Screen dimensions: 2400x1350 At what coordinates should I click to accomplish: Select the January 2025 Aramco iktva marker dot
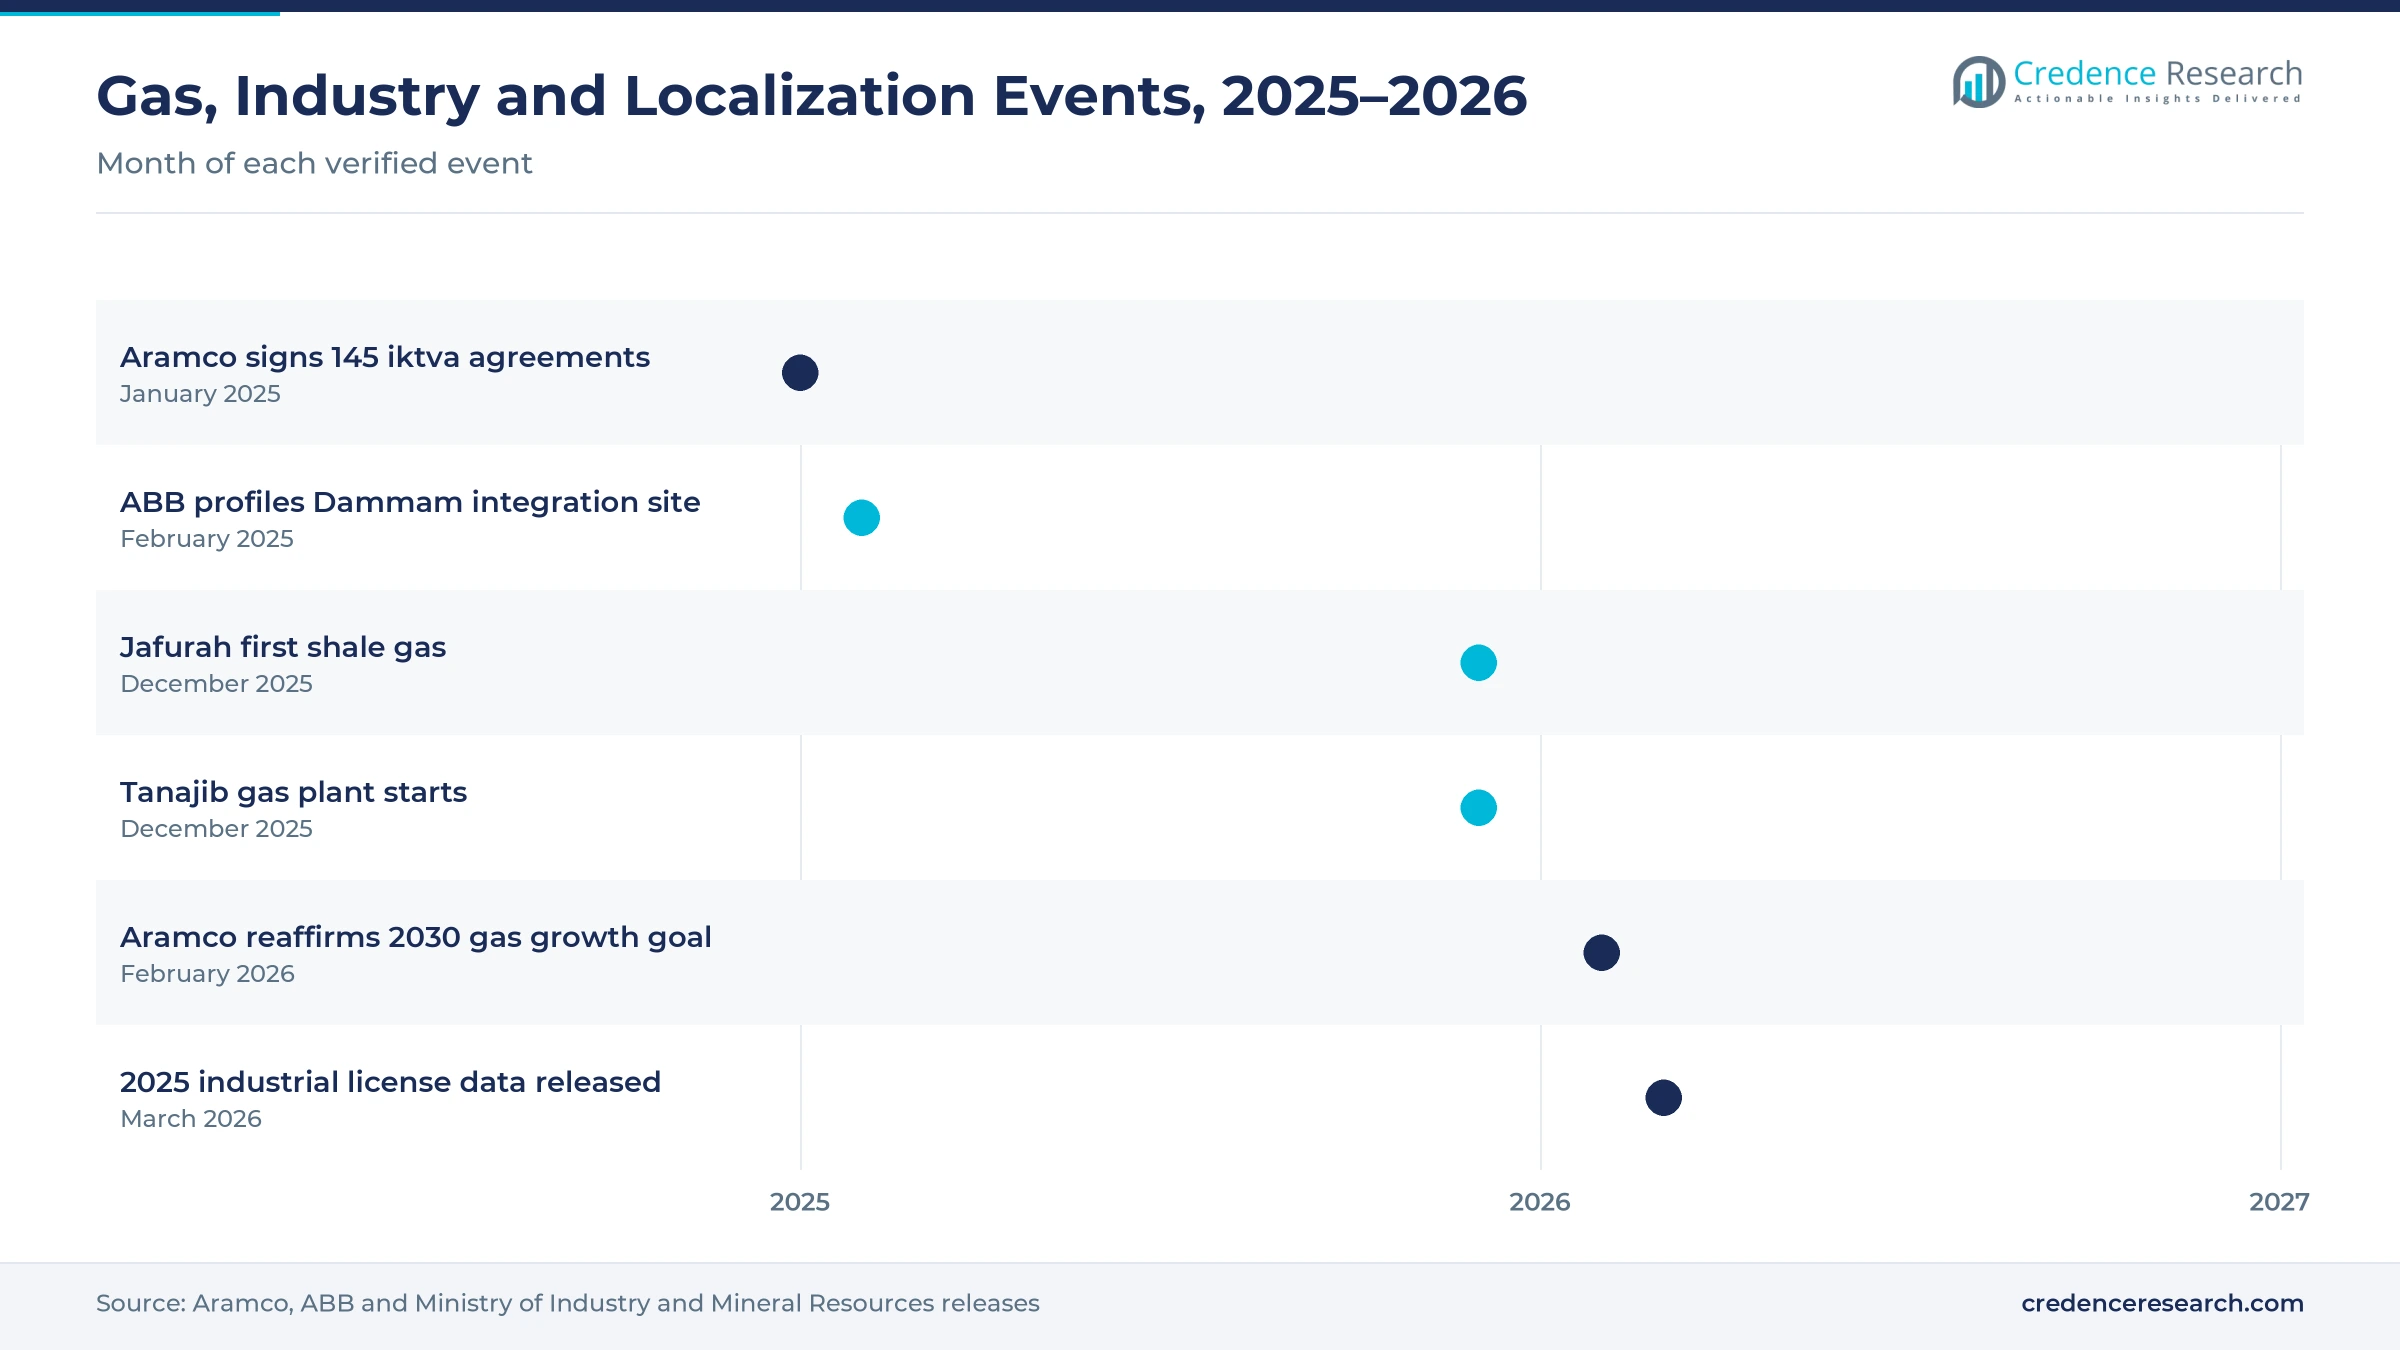click(x=800, y=373)
